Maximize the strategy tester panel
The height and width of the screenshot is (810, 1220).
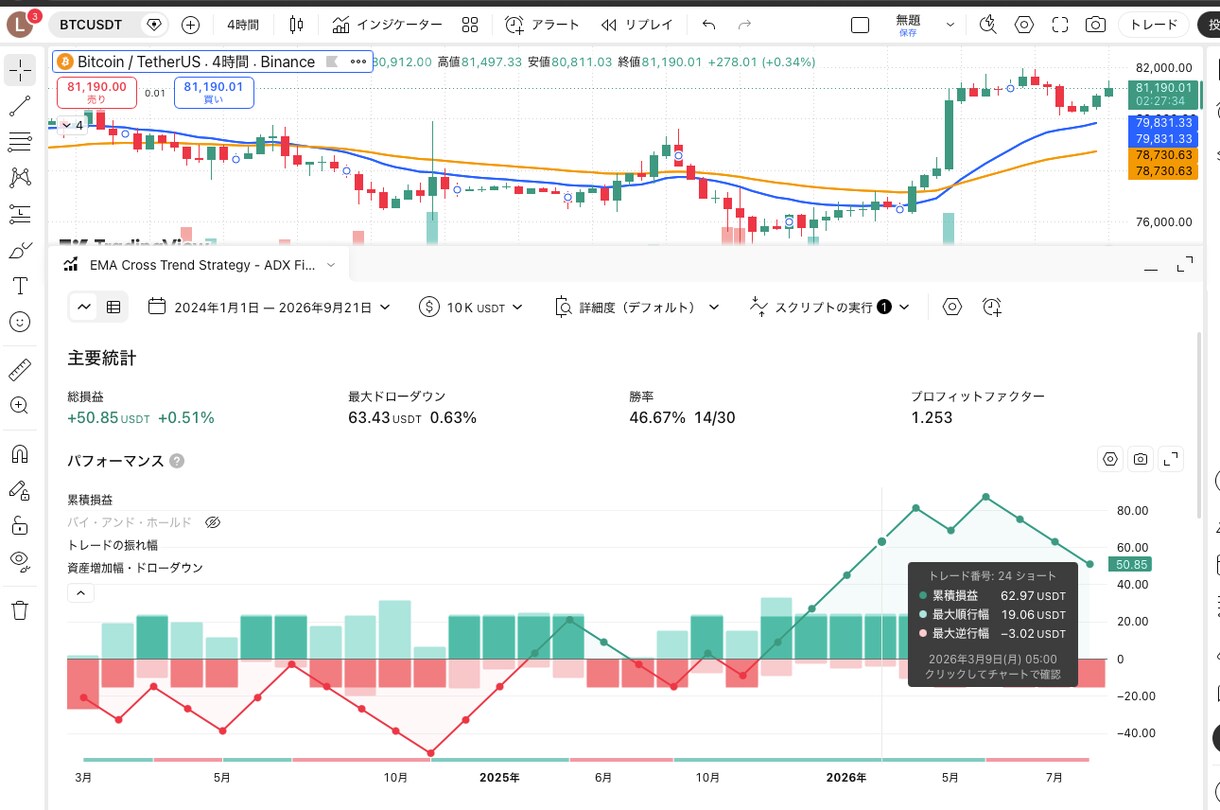point(1185,265)
